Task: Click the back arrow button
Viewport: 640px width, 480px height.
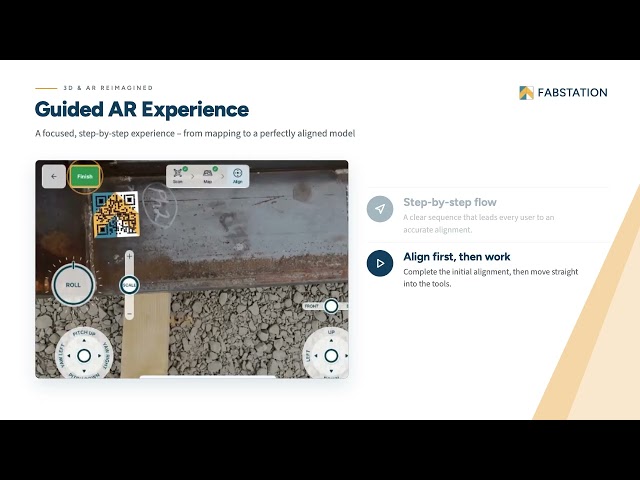Action: (54, 176)
